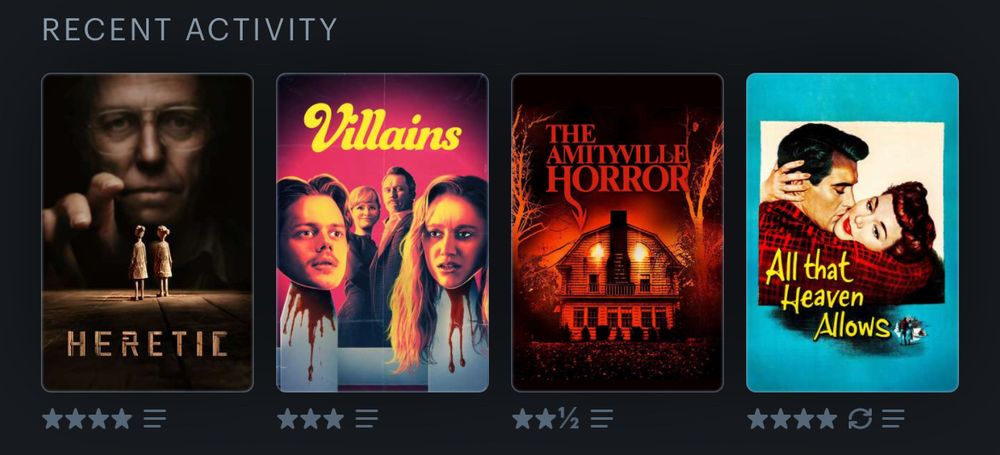Screen dimensions: 1000x455
Task: Open the review icon under Amityville Horror
Action: [x=601, y=419]
